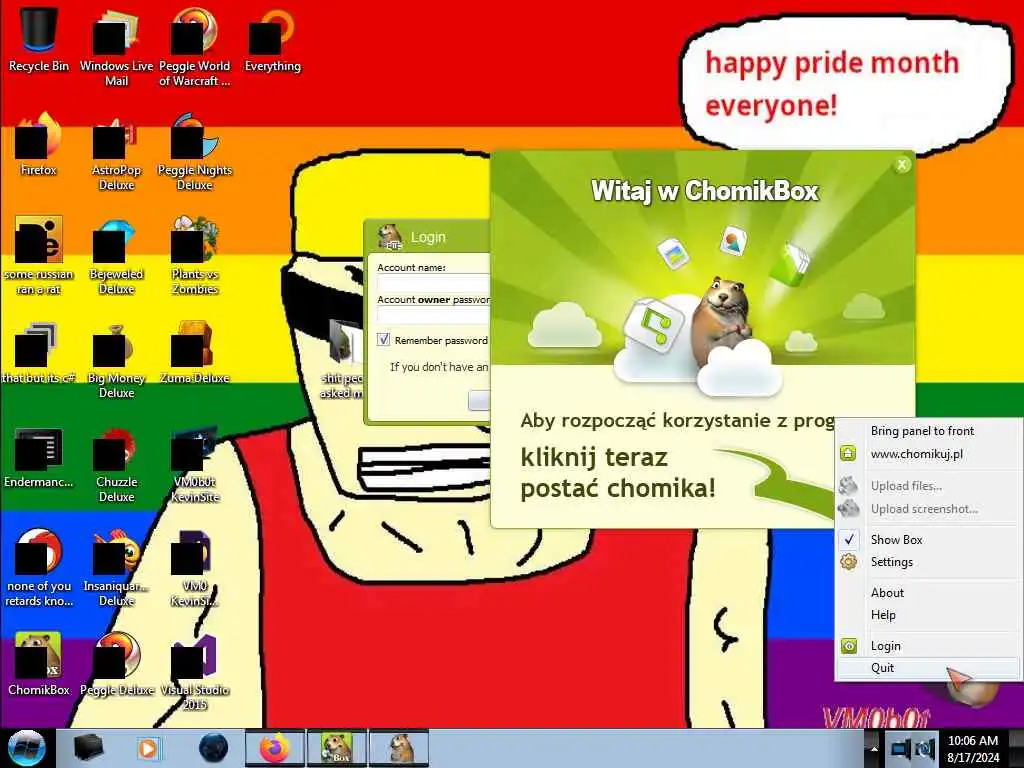Select the Firefox desktop shortcut
Image resolution: width=1024 pixels, height=768 pixels.
(x=39, y=144)
